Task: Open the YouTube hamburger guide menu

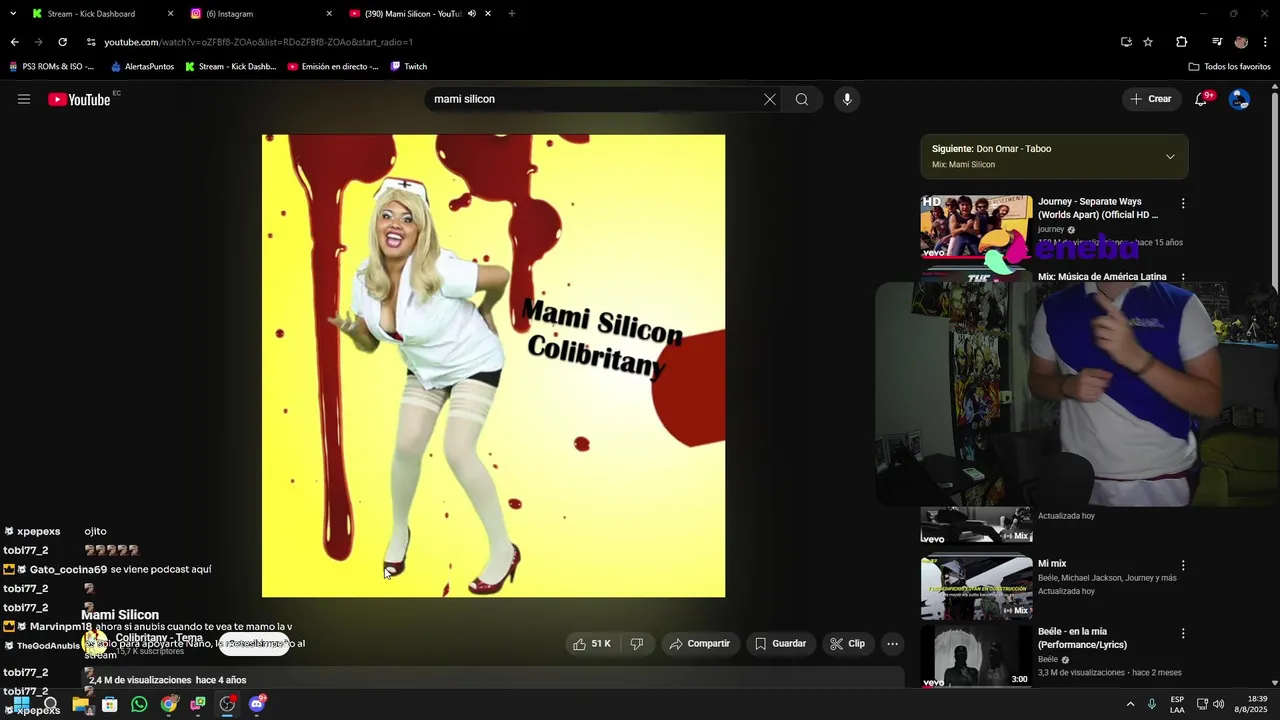Action: click(x=24, y=99)
